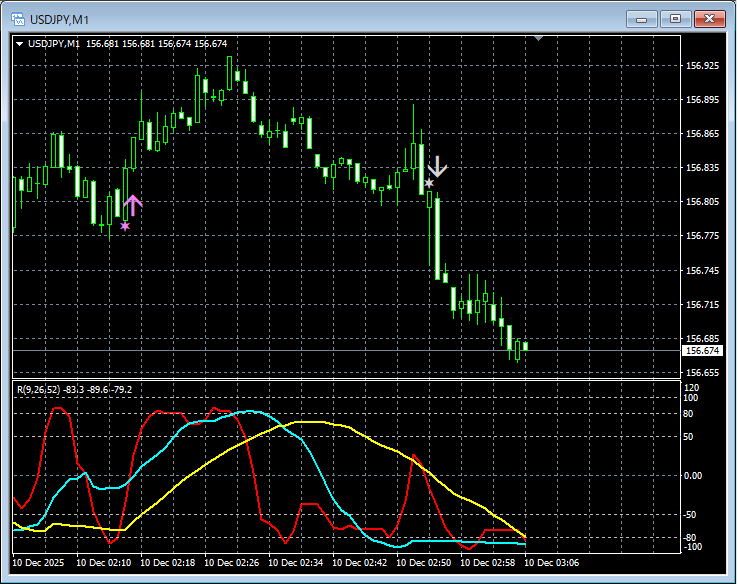The height and width of the screenshot is (584, 738).
Task: Close the USDJPY,M1 chart window
Action: [x=710, y=18]
